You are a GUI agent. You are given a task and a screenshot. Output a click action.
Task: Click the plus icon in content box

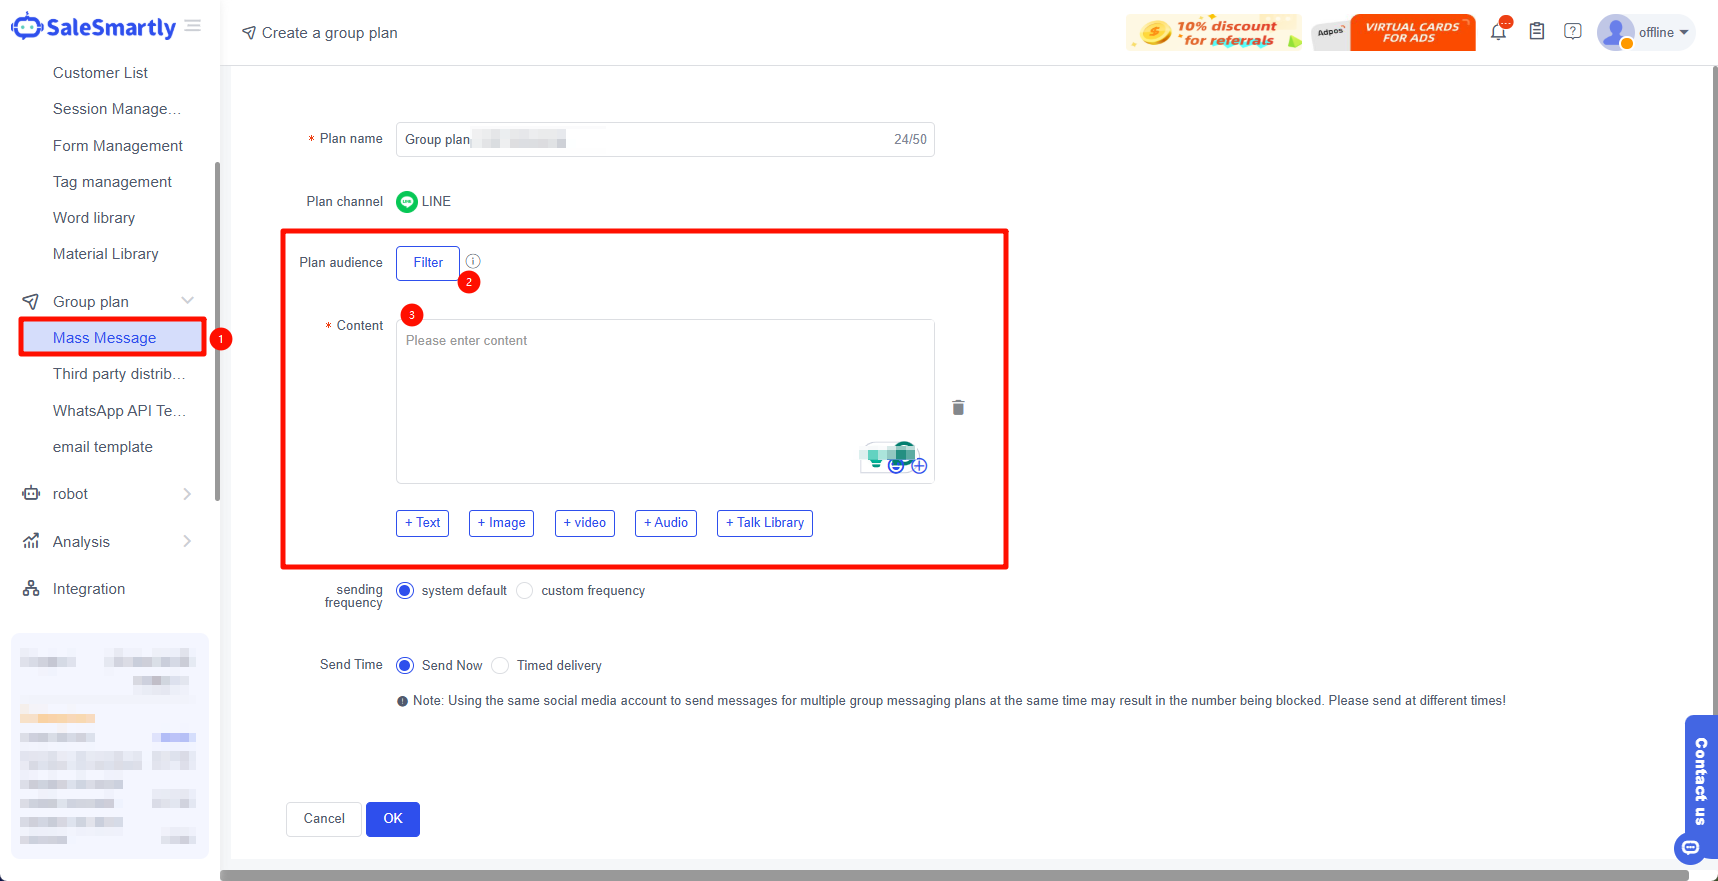tap(920, 466)
